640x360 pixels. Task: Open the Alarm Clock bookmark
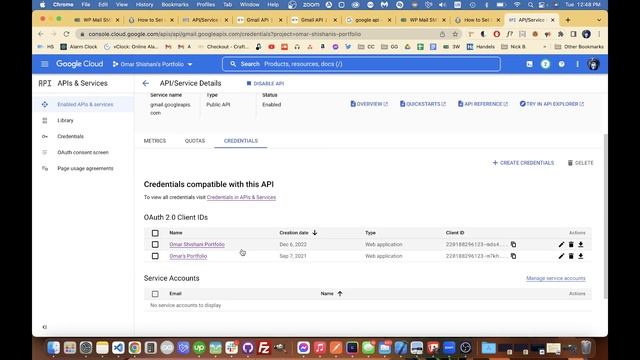[79, 47]
